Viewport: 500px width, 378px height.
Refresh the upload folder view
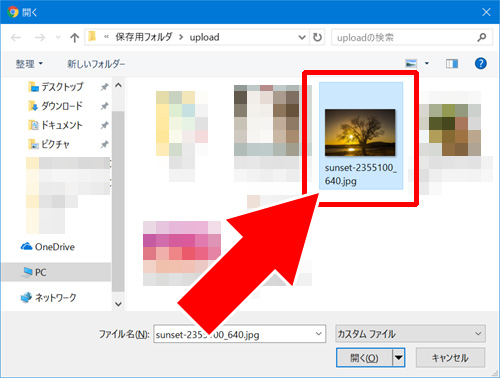tap(317, 37)
